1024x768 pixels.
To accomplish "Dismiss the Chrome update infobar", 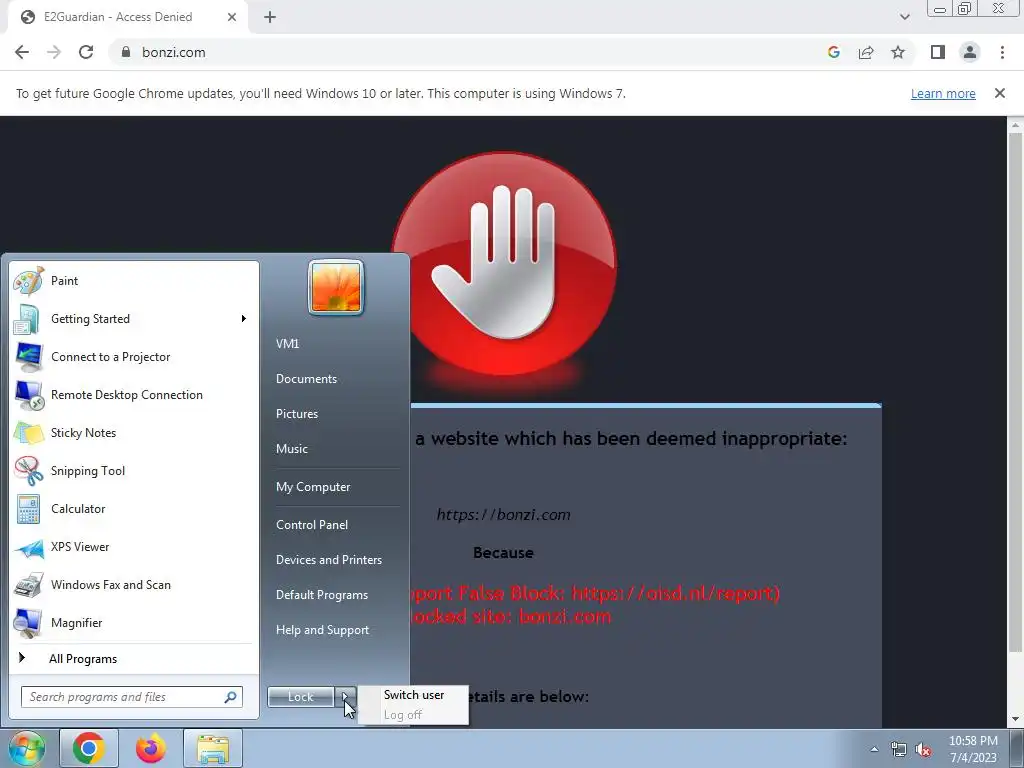I will (x=999, y=93).
